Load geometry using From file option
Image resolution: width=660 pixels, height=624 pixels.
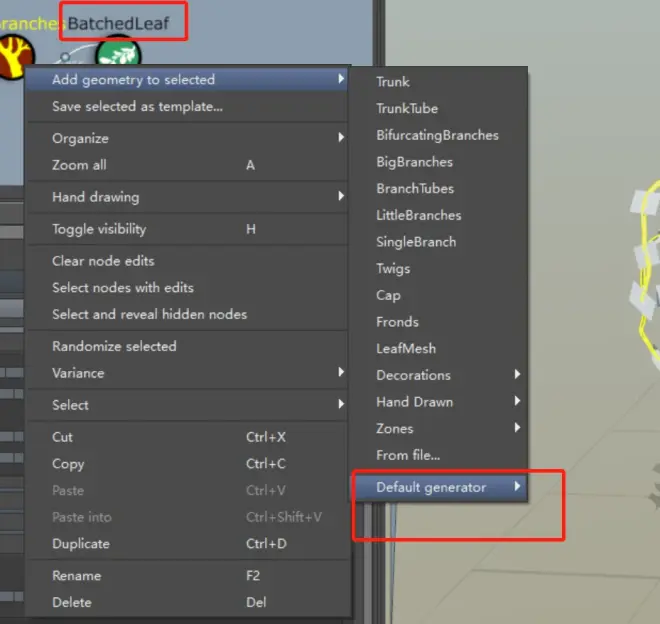pyautogui.click(x=408, y=455)
